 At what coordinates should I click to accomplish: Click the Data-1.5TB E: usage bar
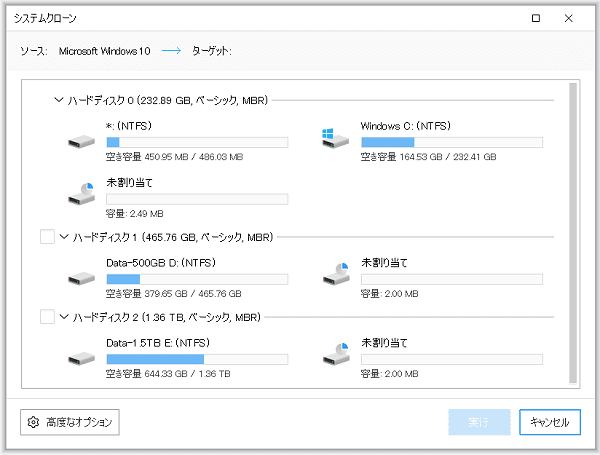pyautogui.click(x=196, y=358)
